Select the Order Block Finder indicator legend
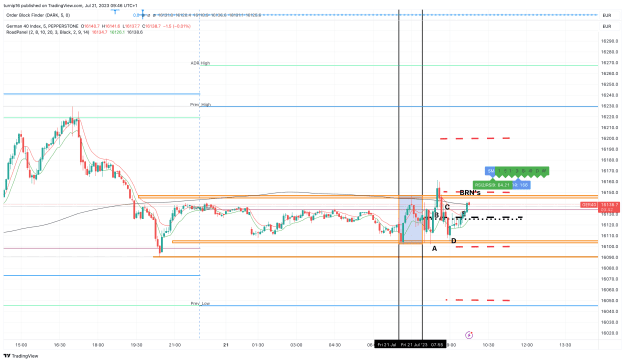 pos(38,15)
